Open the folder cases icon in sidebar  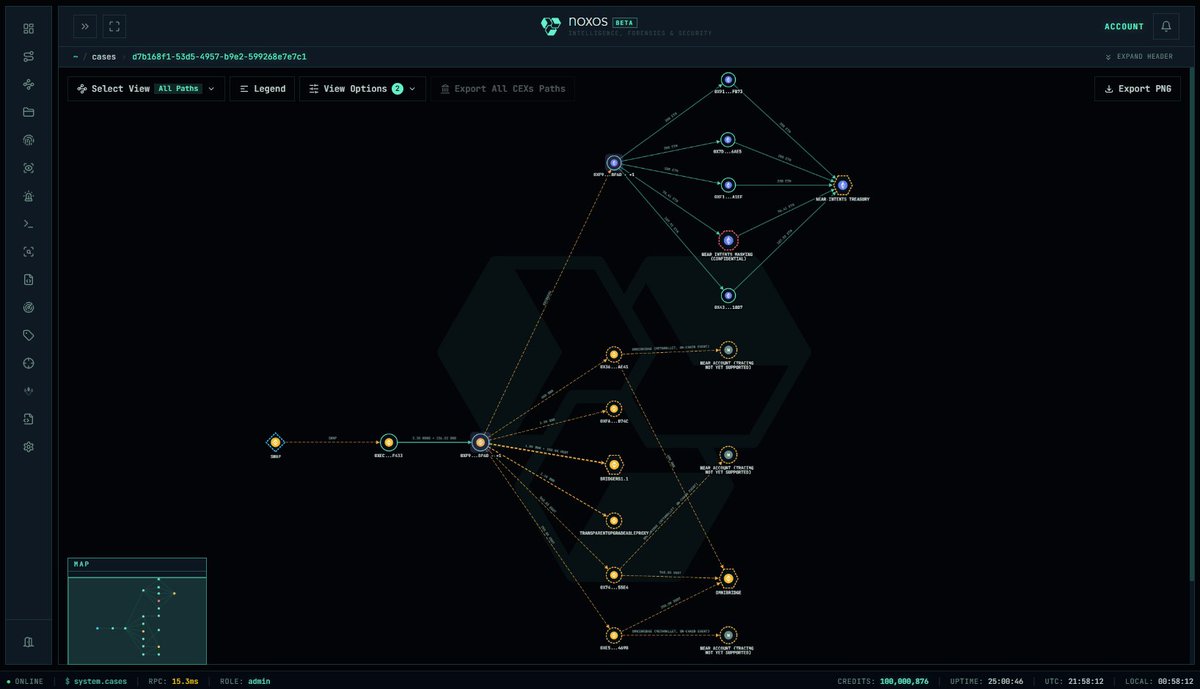pos(28,112)
